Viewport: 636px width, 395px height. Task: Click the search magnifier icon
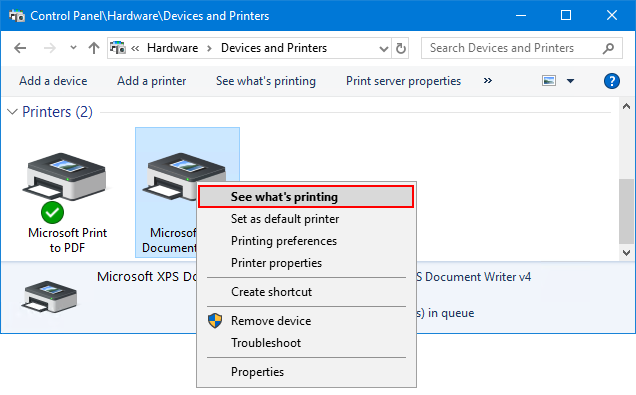point(608,48)
